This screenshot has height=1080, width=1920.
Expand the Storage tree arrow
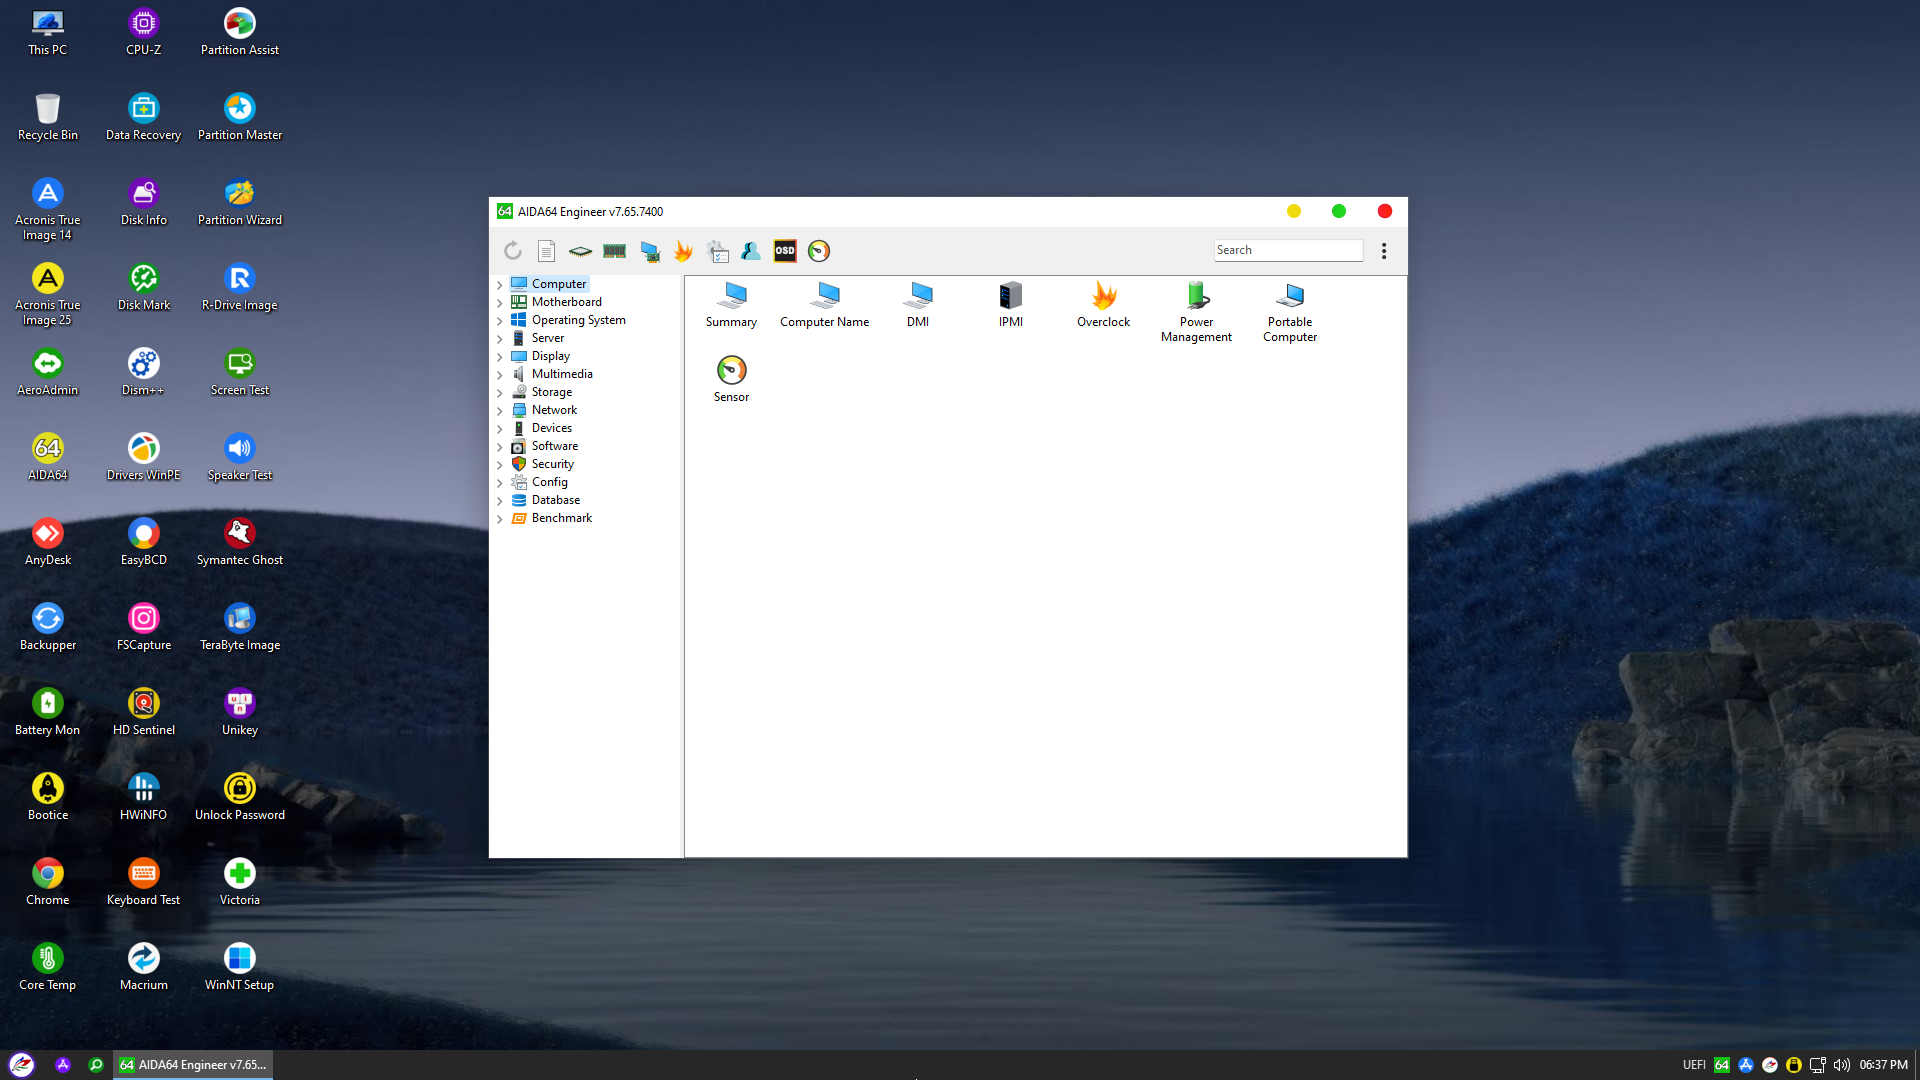coord(500,393)
